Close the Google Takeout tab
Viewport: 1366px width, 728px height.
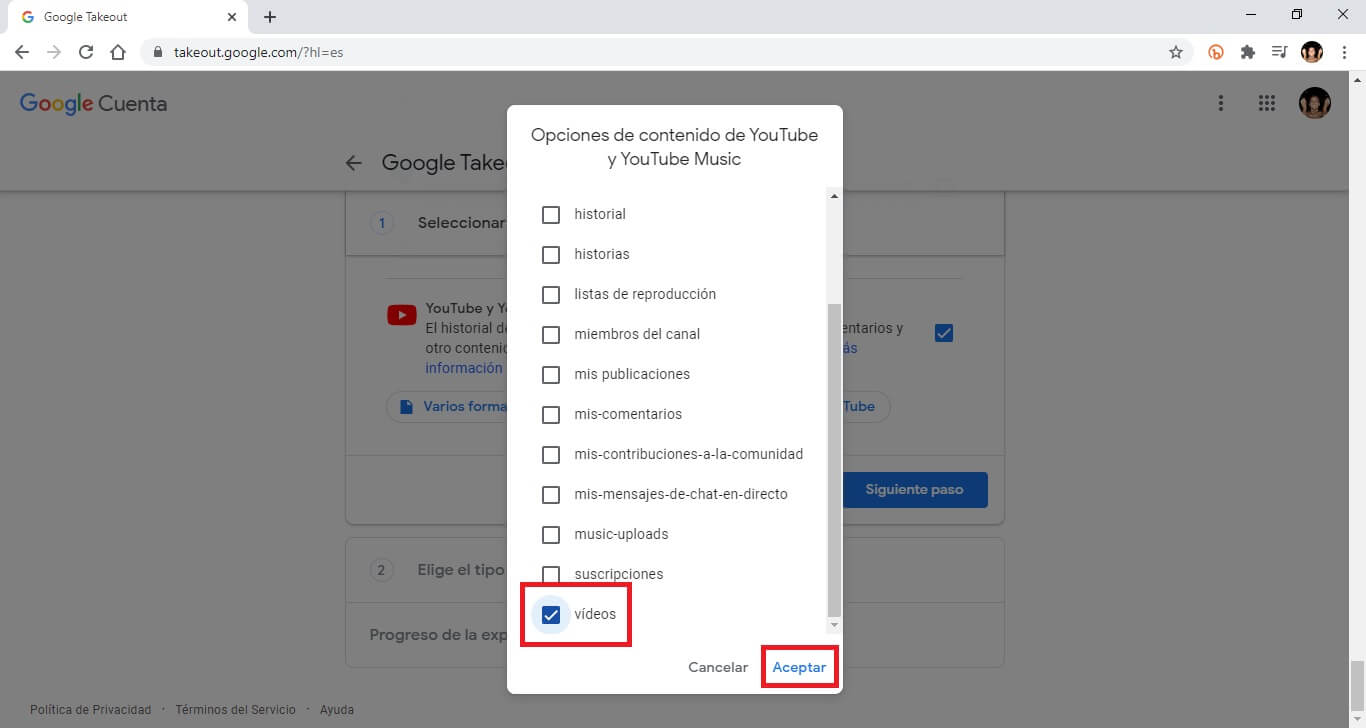[x=231, y=17]
